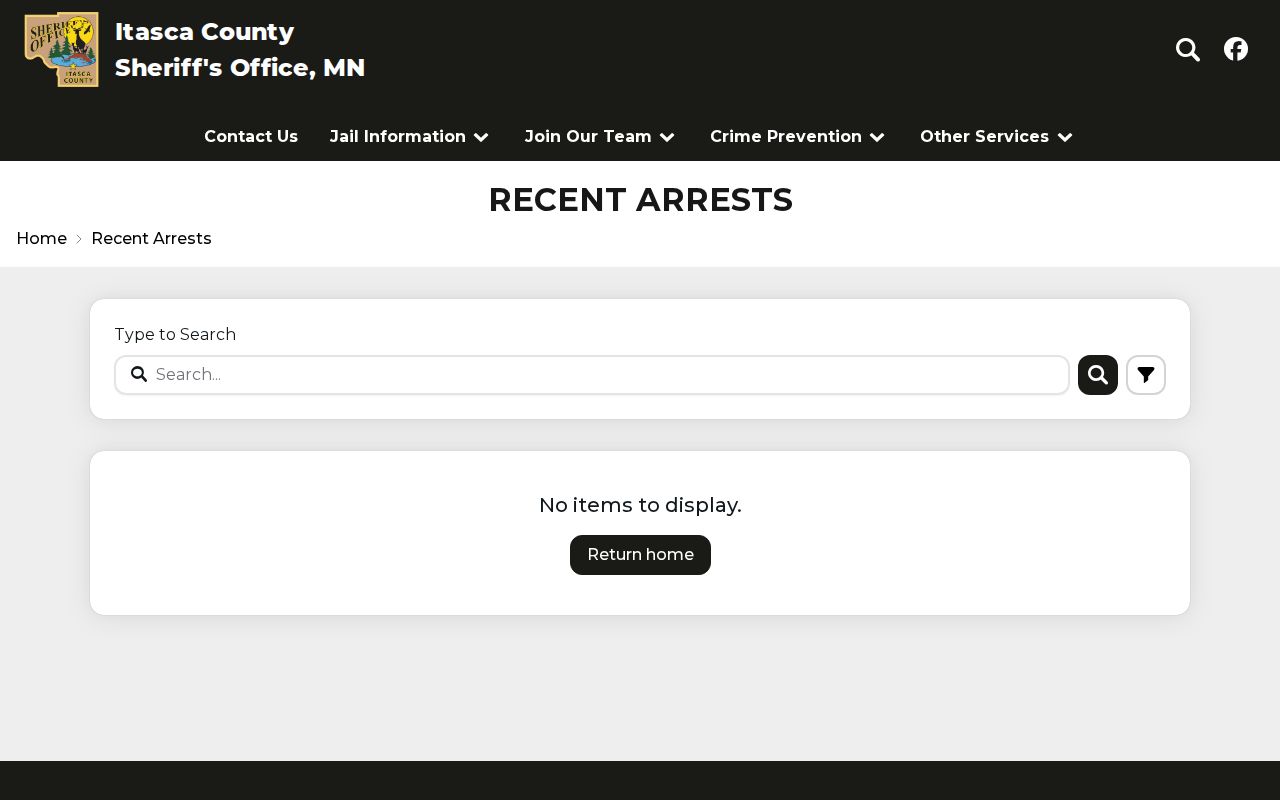Open the Facebook page icon
The width and height of the screenshot is (1280, 800).
click(x=1236, y=49)
